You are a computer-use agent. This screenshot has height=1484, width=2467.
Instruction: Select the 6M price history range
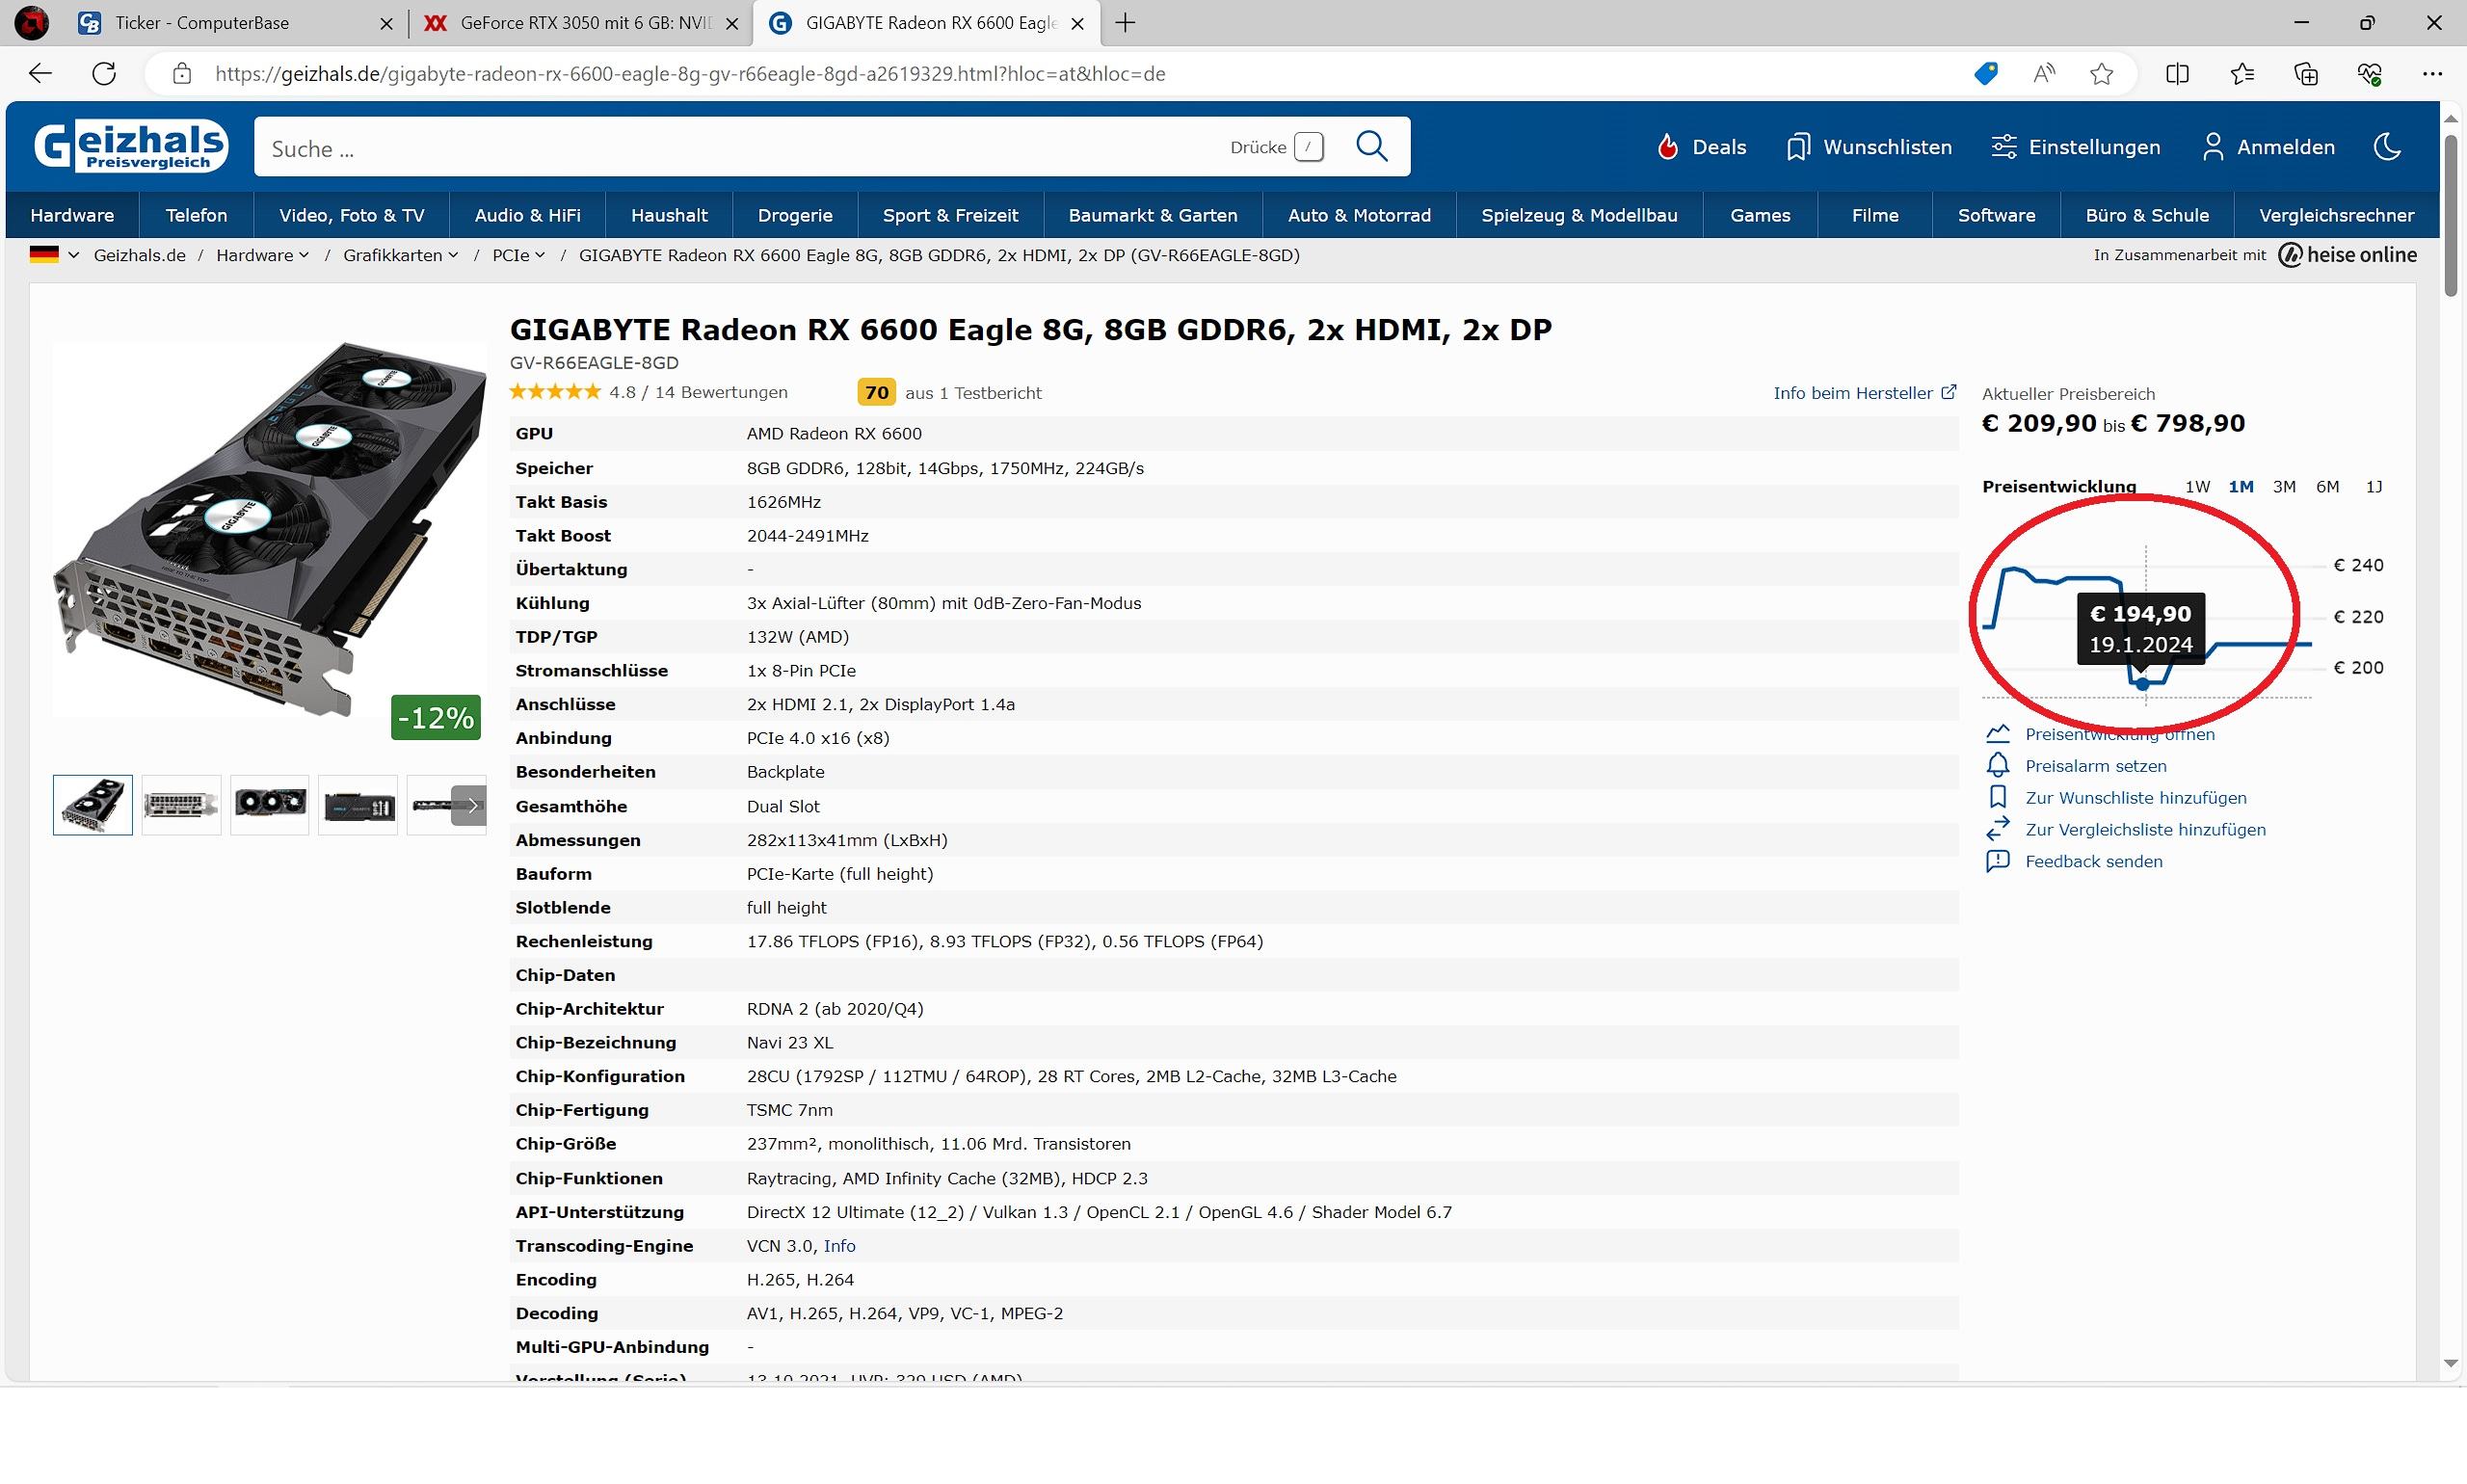point(2327,487)
